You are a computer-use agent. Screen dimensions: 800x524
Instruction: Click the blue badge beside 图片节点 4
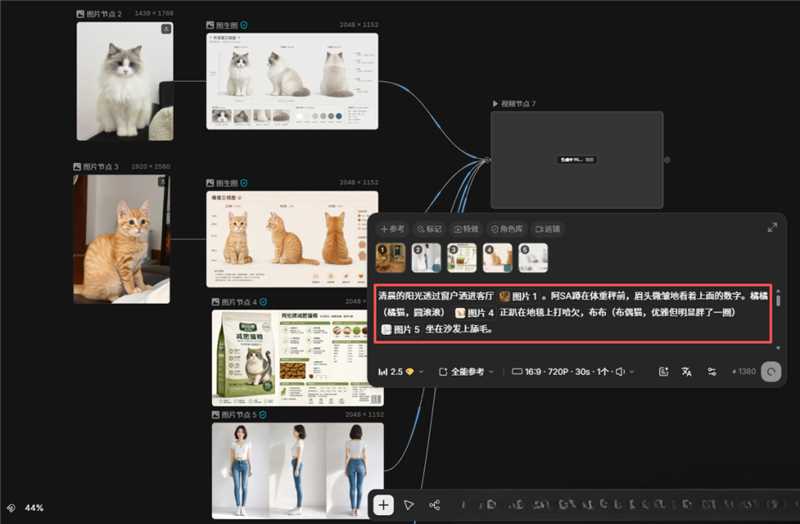pyautogui.click(x=263, y=302)
